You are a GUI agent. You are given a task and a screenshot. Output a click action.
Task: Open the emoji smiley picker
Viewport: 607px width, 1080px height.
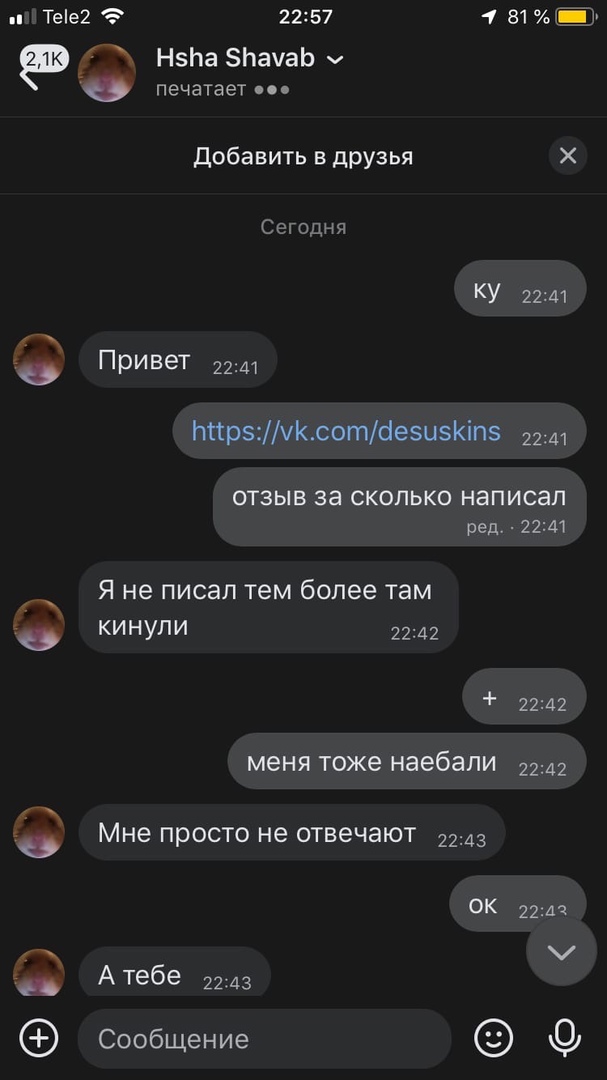494,1037
